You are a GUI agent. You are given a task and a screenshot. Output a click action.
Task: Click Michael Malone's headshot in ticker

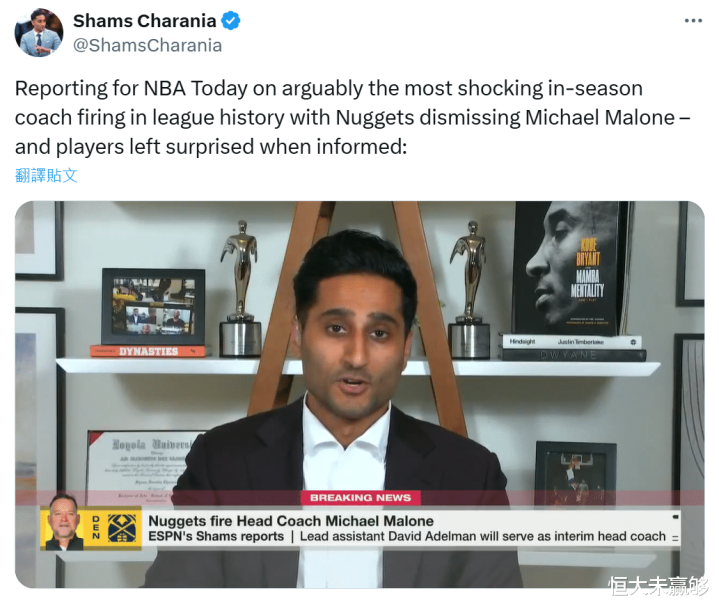64,522
